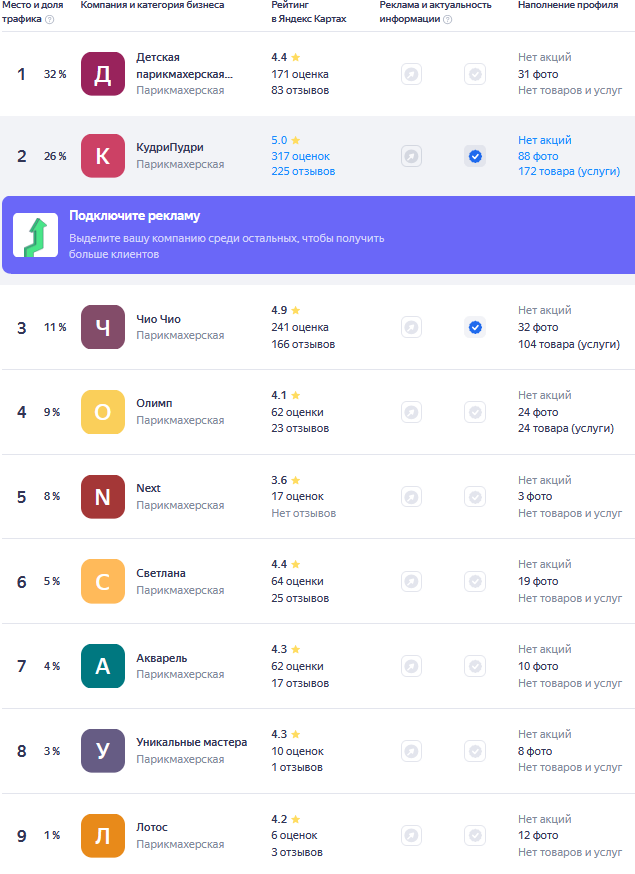The height and width of the screenshot is (874, 635).
Task: Select company name 'Детская парикмахерская...'
Action: coord(185,66)
